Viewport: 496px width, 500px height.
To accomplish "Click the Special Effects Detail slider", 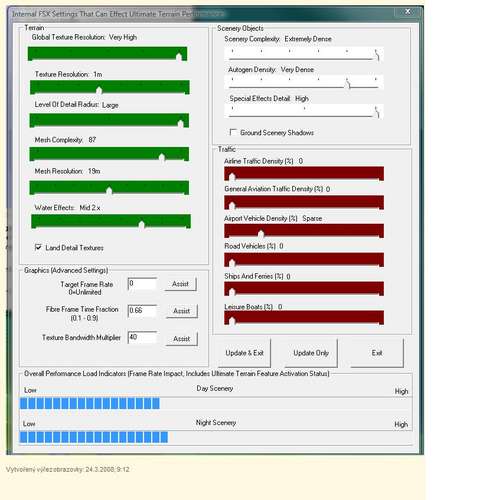I will click(x=304, y=111).
